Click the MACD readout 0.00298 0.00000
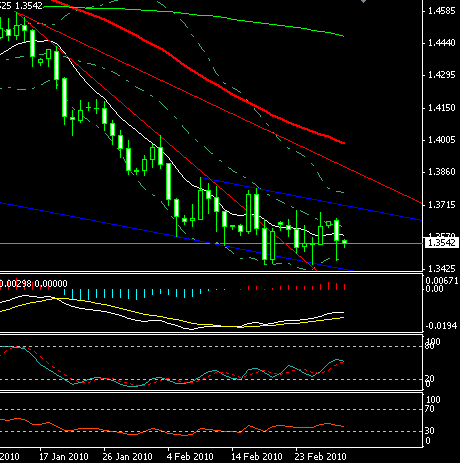 click(33, 284)
